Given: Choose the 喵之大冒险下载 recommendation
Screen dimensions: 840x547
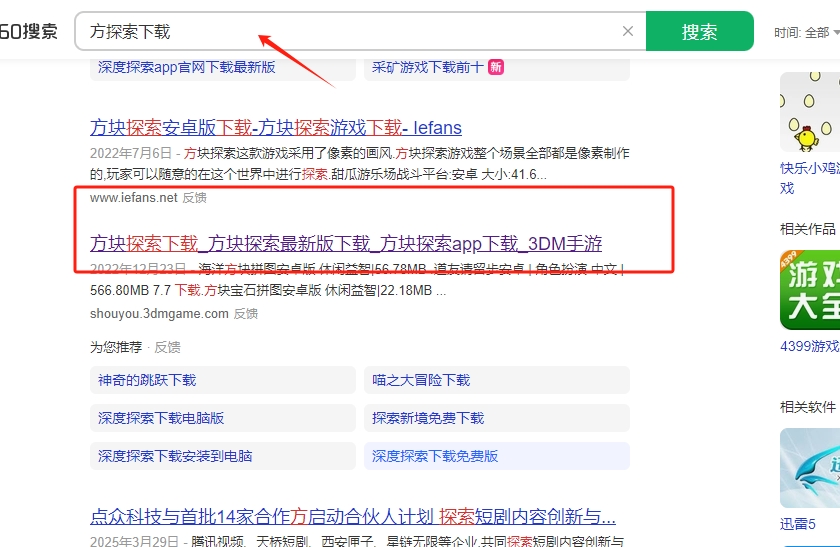Looking at the screenshot, I should pos(421,380).
